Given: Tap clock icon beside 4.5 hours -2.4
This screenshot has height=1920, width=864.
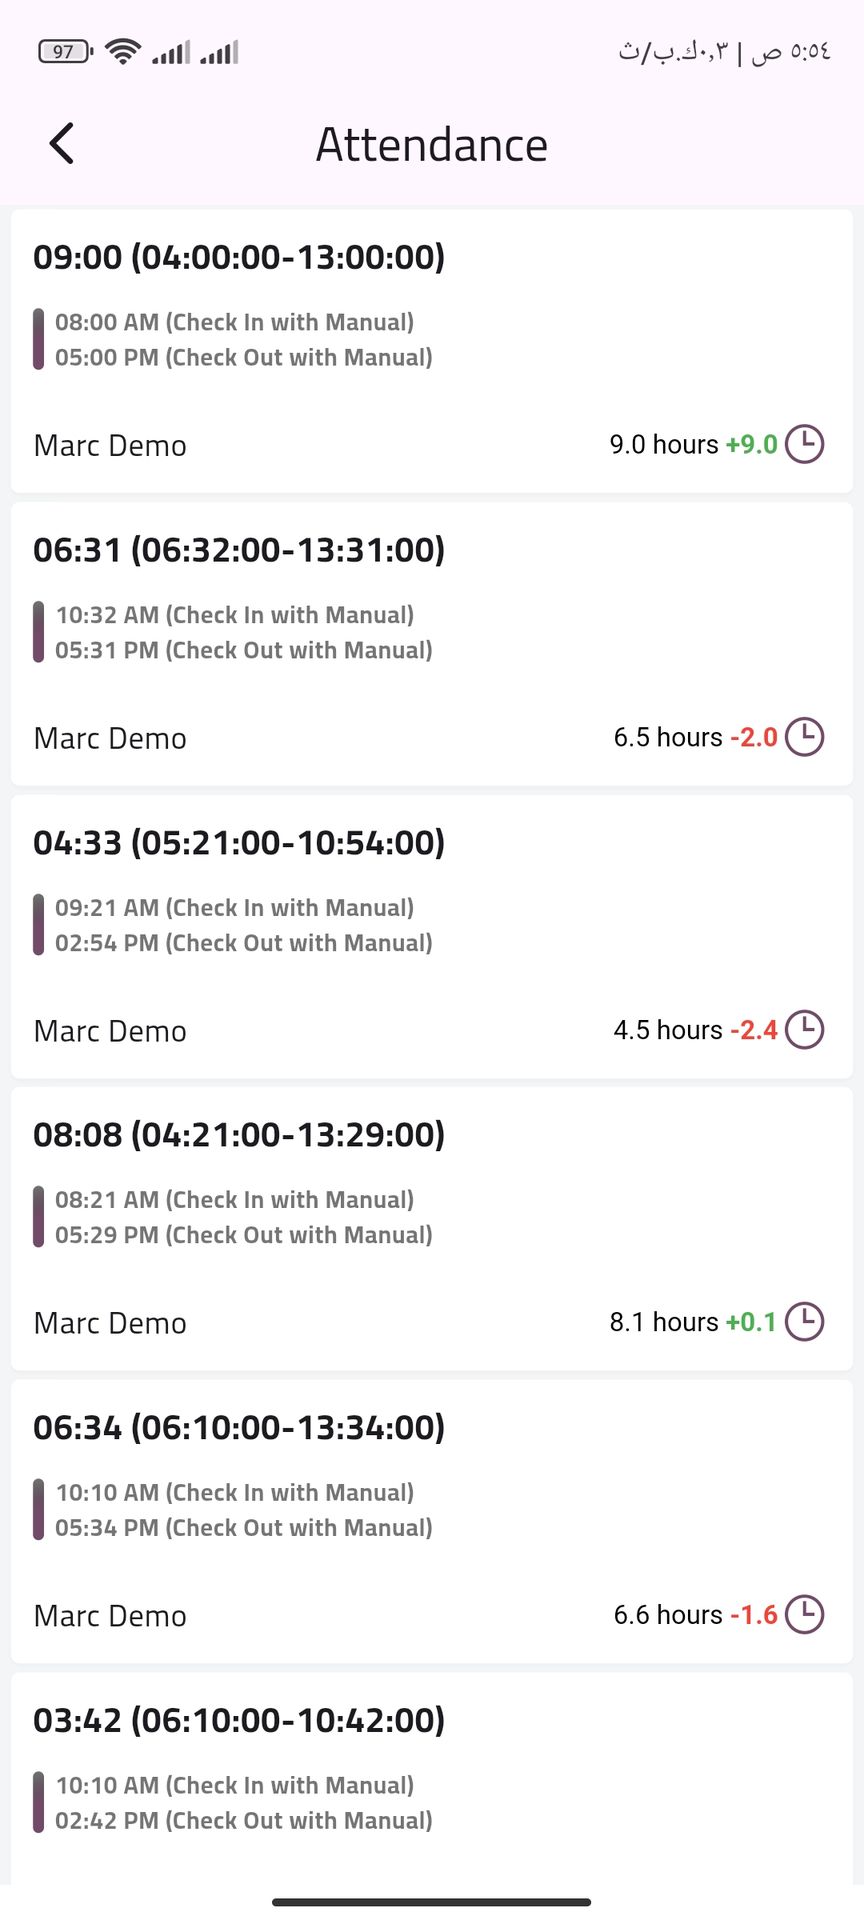Looking at the screenshot, I should click(x=804, y=1030).
